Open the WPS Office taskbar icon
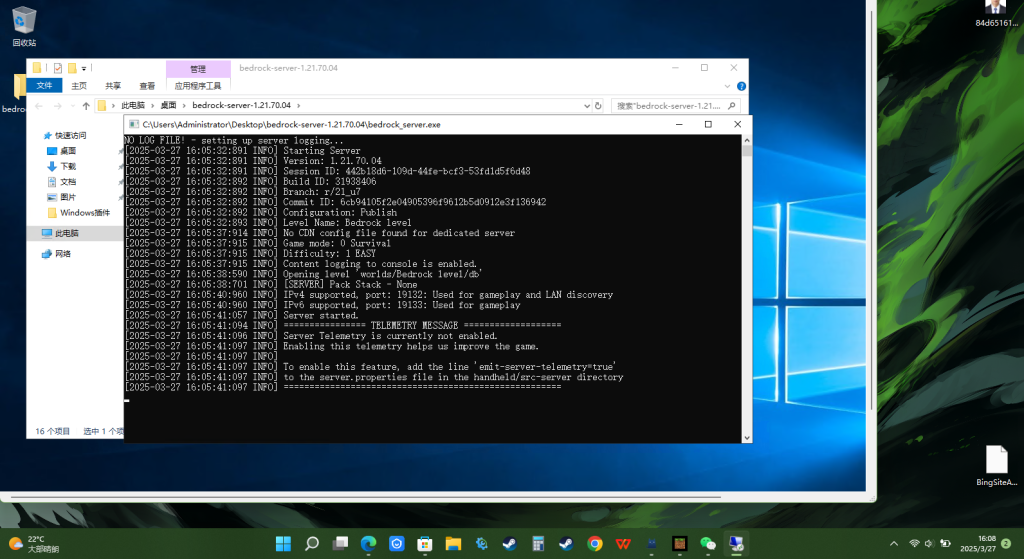 click(623, 543)
